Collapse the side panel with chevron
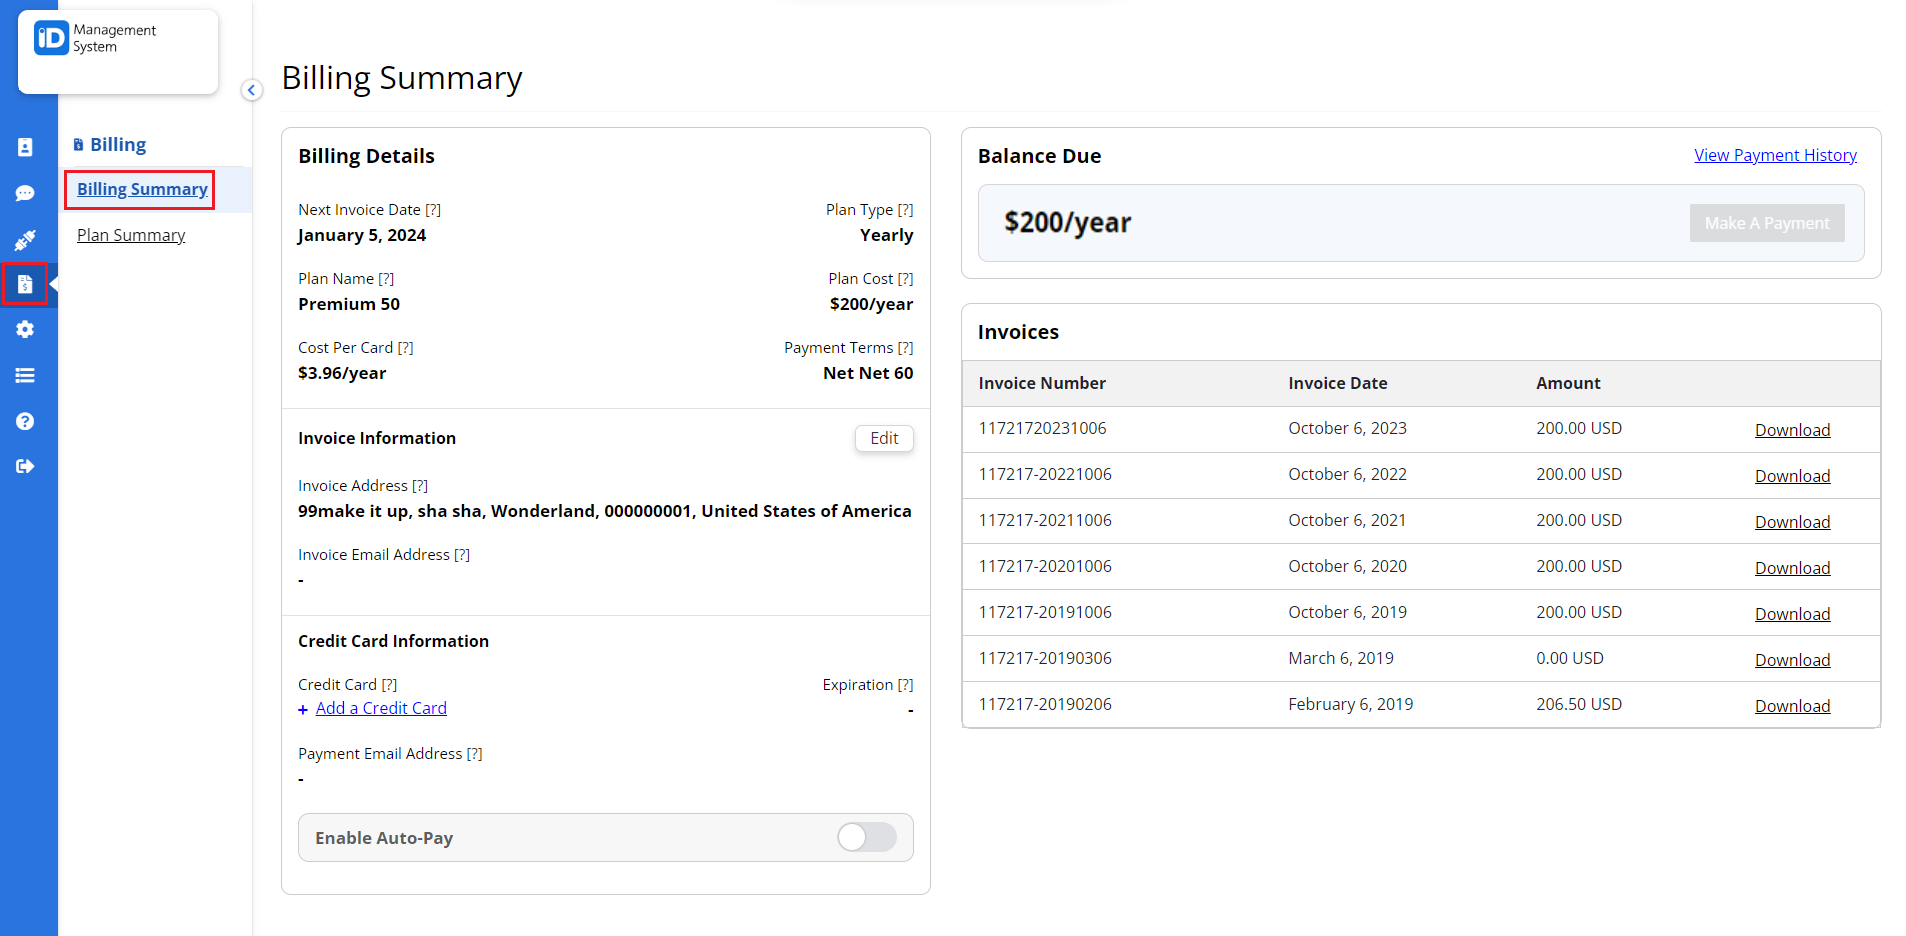 click(252, 90)
